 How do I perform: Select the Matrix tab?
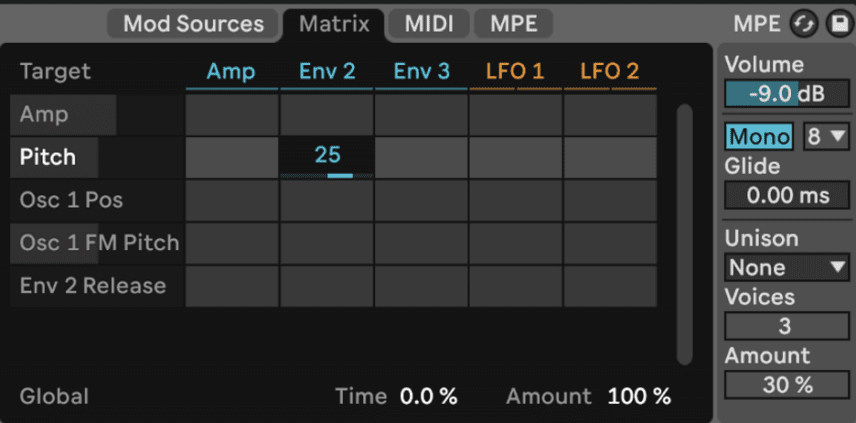(334, 24)
